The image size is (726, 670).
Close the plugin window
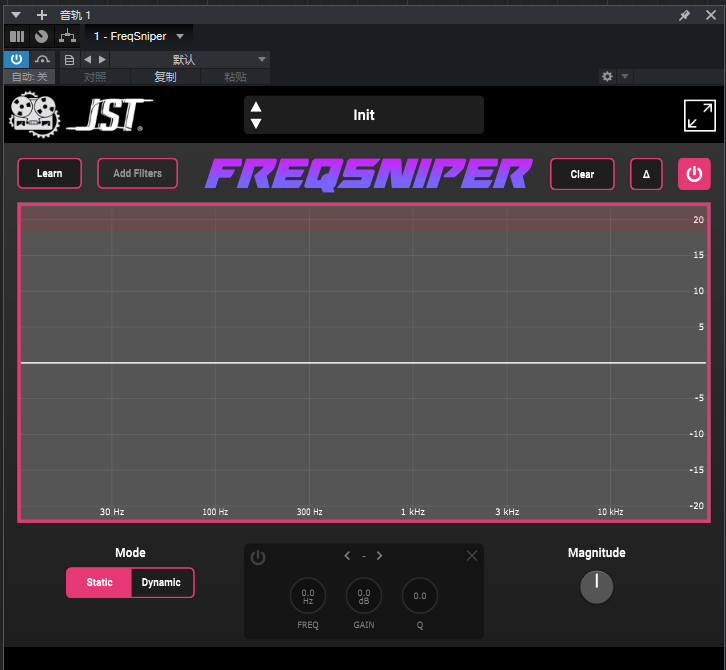pos(711,15)
